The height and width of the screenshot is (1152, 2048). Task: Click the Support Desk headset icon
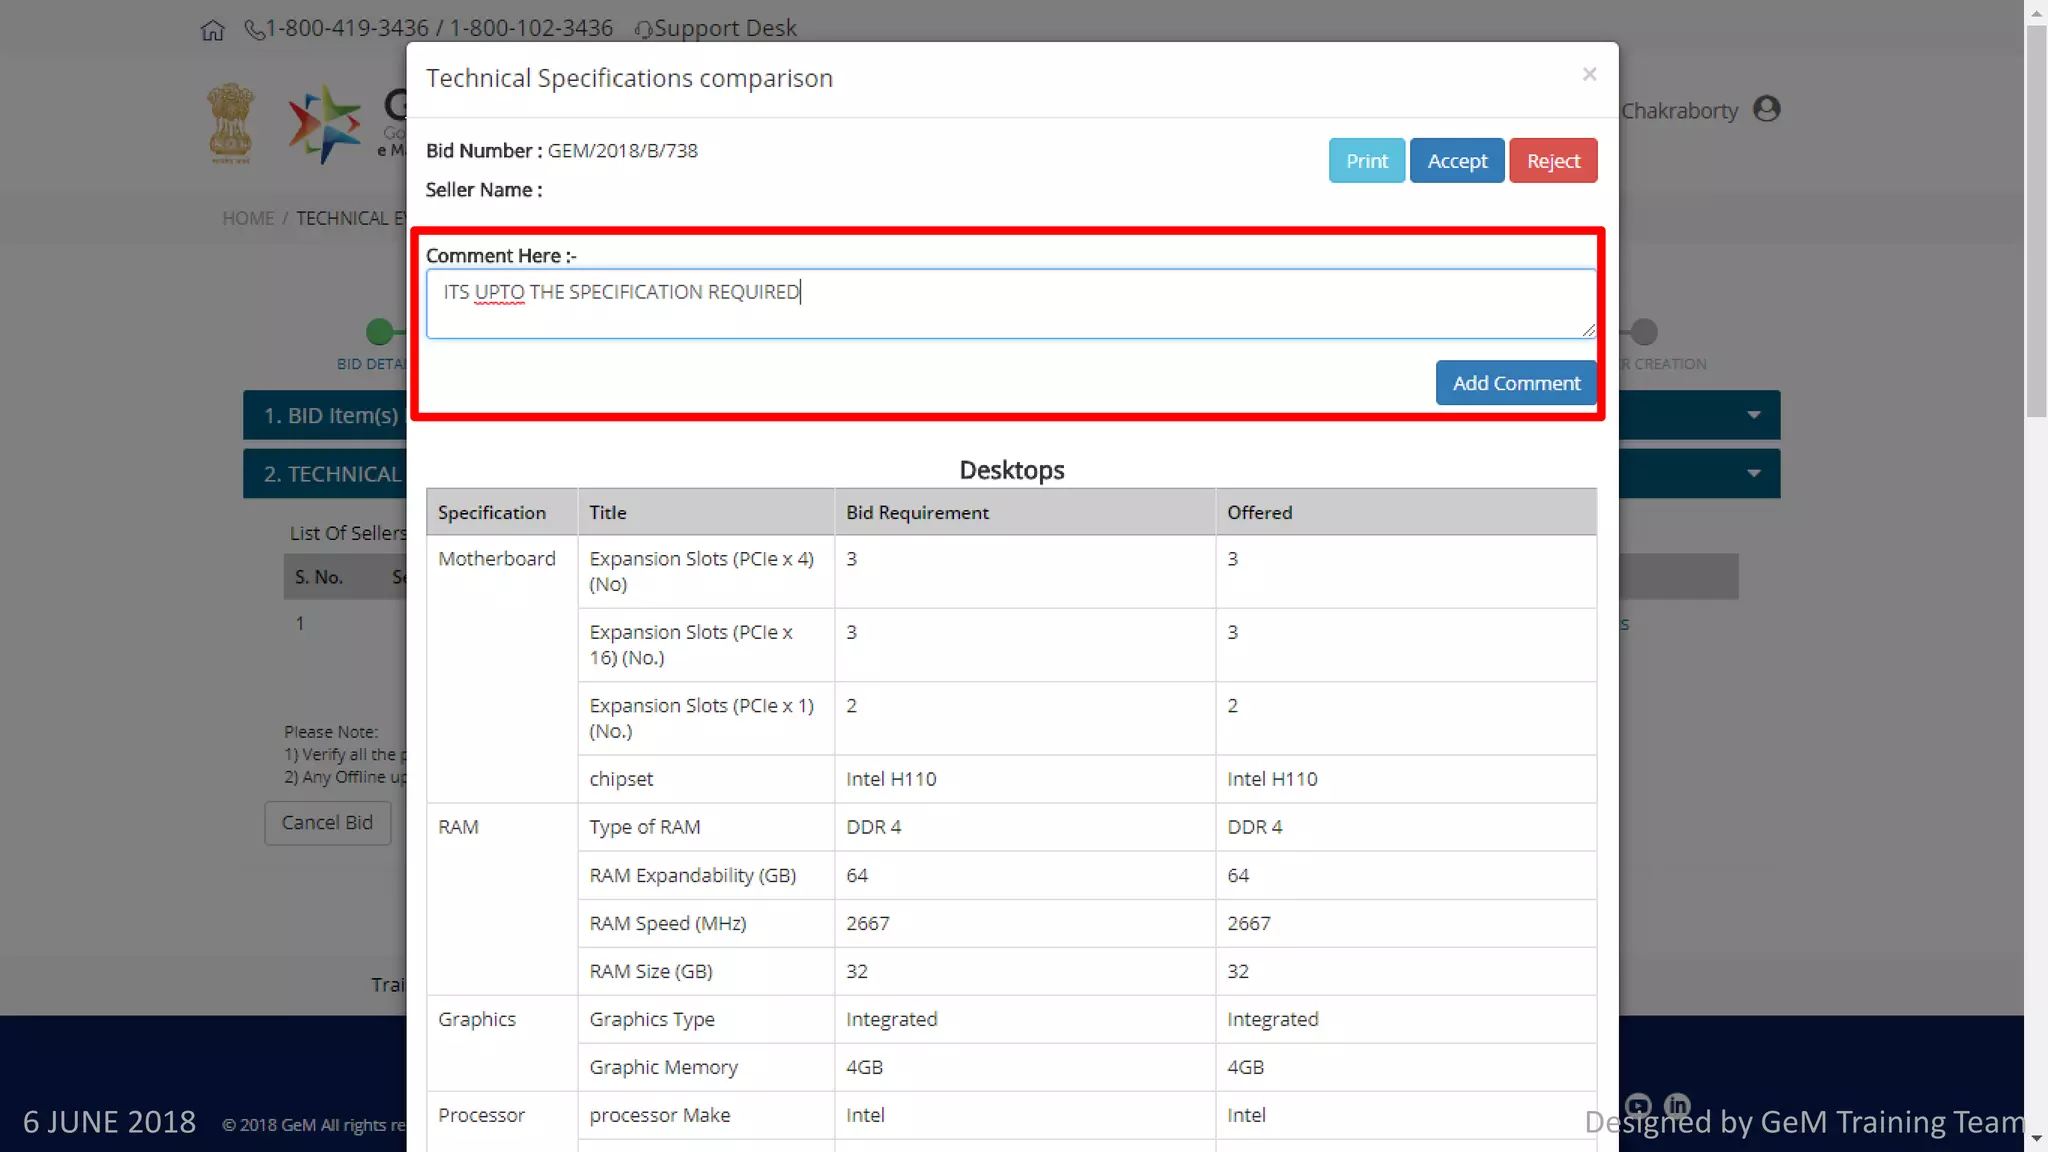tap(643, 30)
